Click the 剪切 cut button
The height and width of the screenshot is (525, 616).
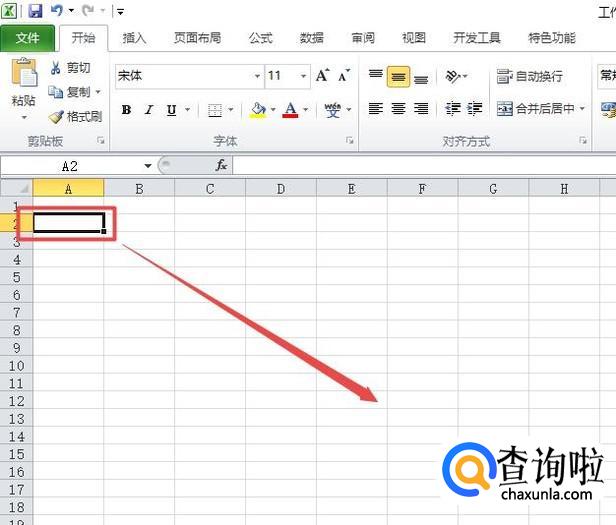tap(70, 68)
